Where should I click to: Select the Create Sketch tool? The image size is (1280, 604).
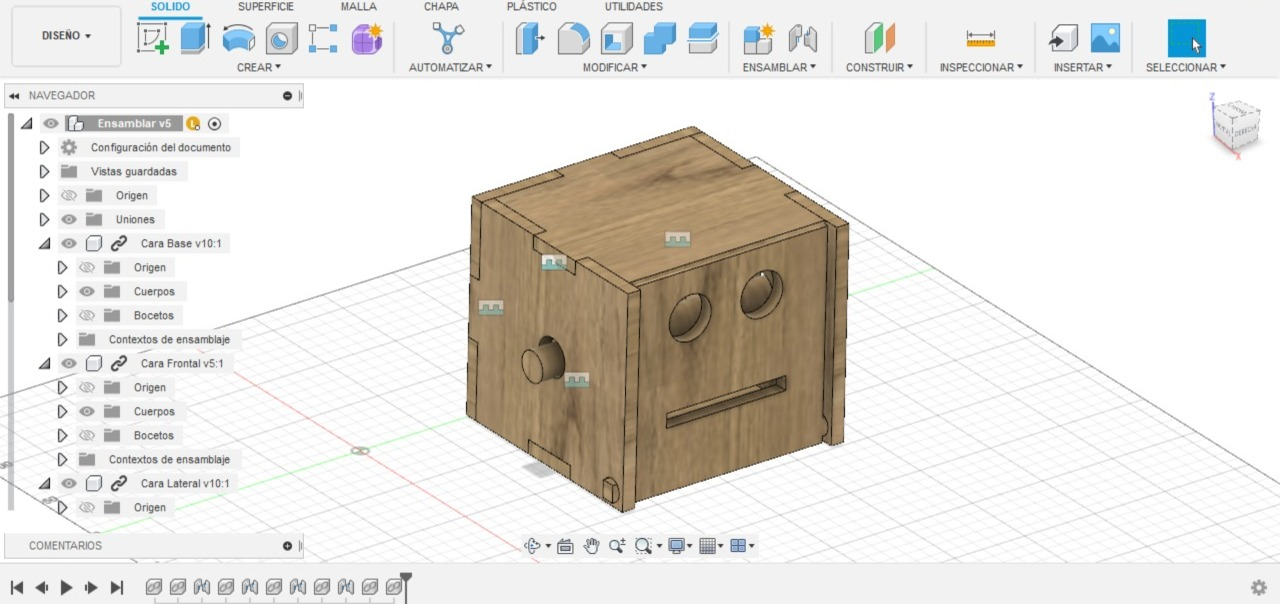point(152,38)
